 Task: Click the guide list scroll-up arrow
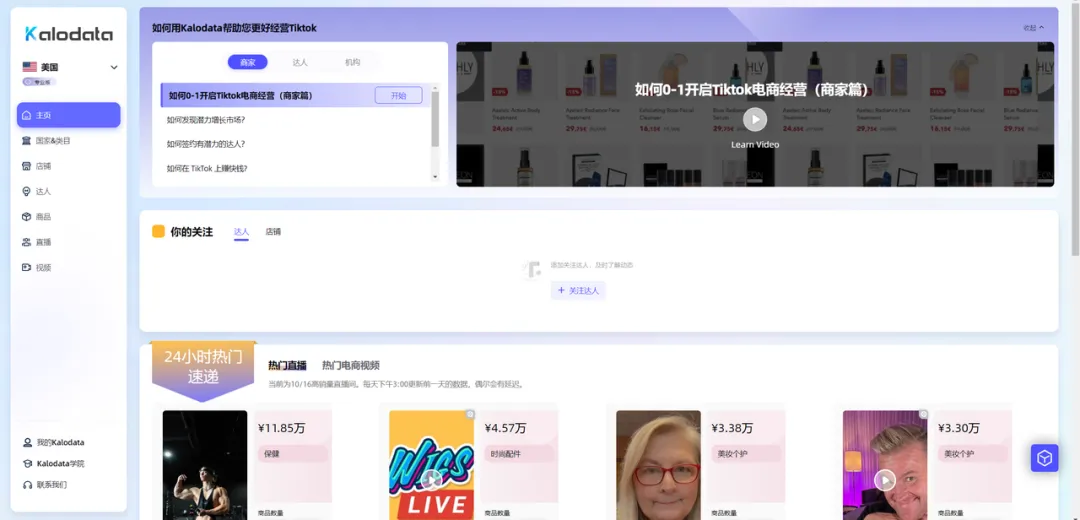click(435, 87)
